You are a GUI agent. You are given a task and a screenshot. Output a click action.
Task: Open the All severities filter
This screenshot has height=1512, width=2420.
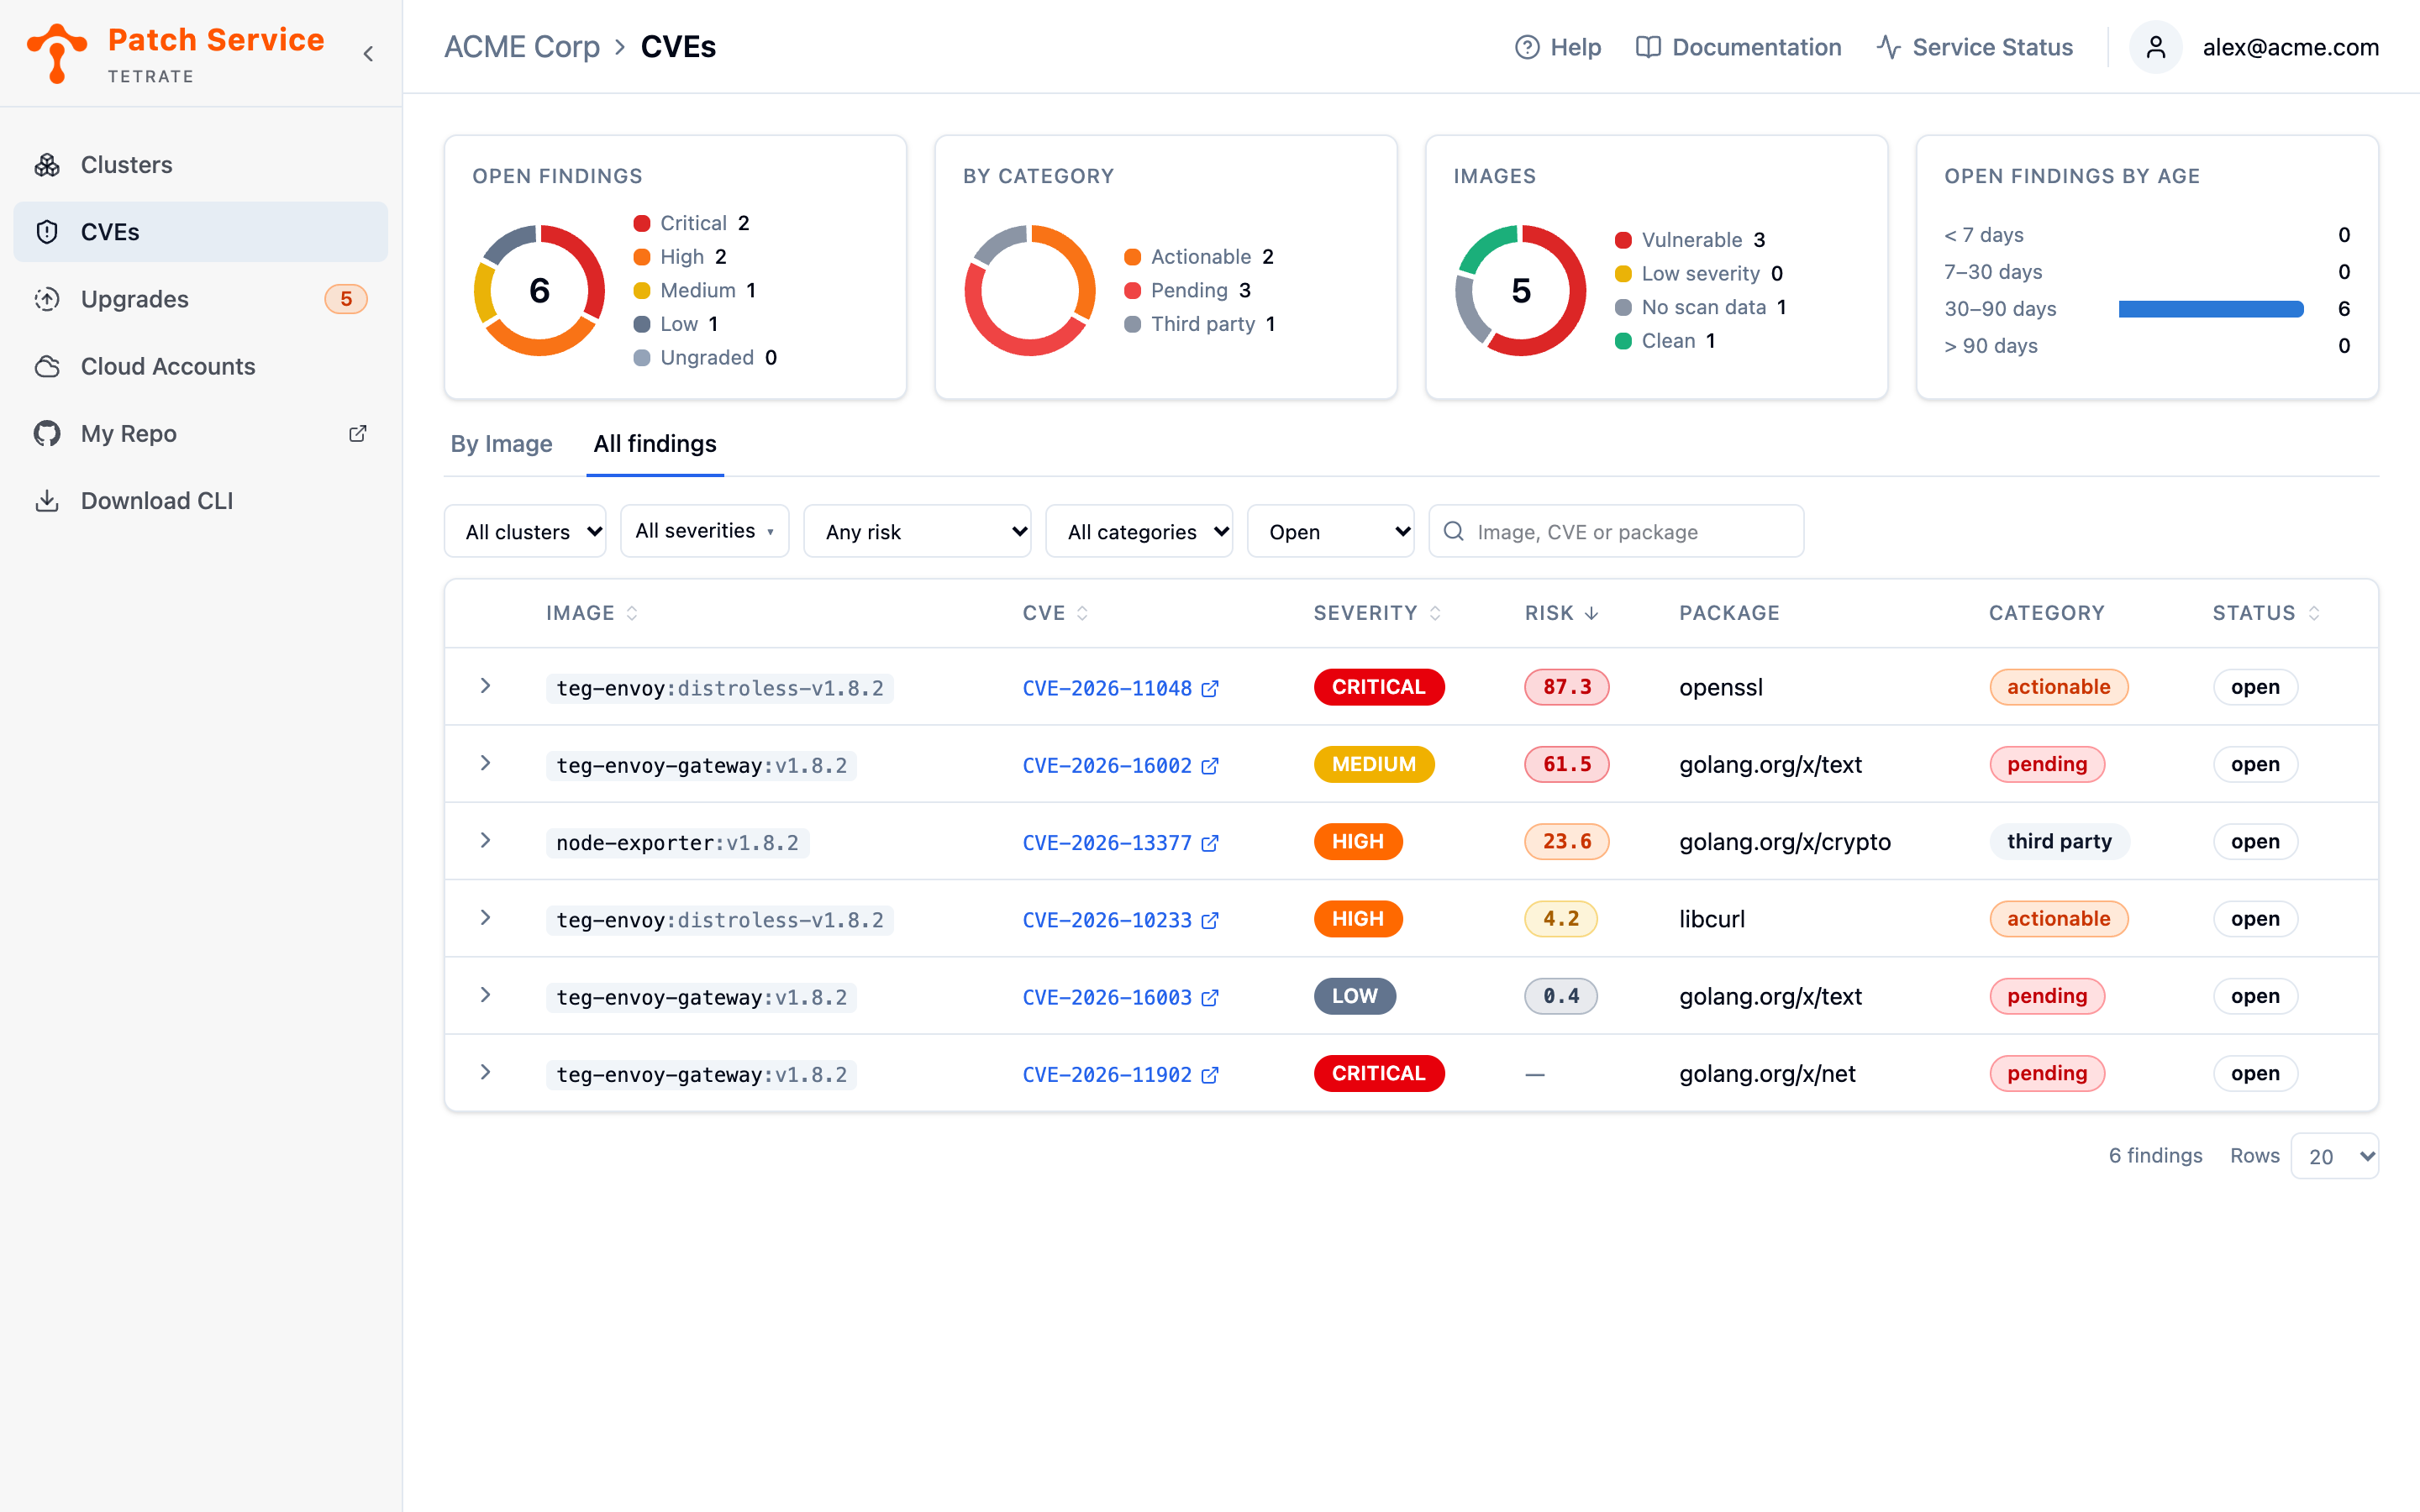[x=704, y=531]
